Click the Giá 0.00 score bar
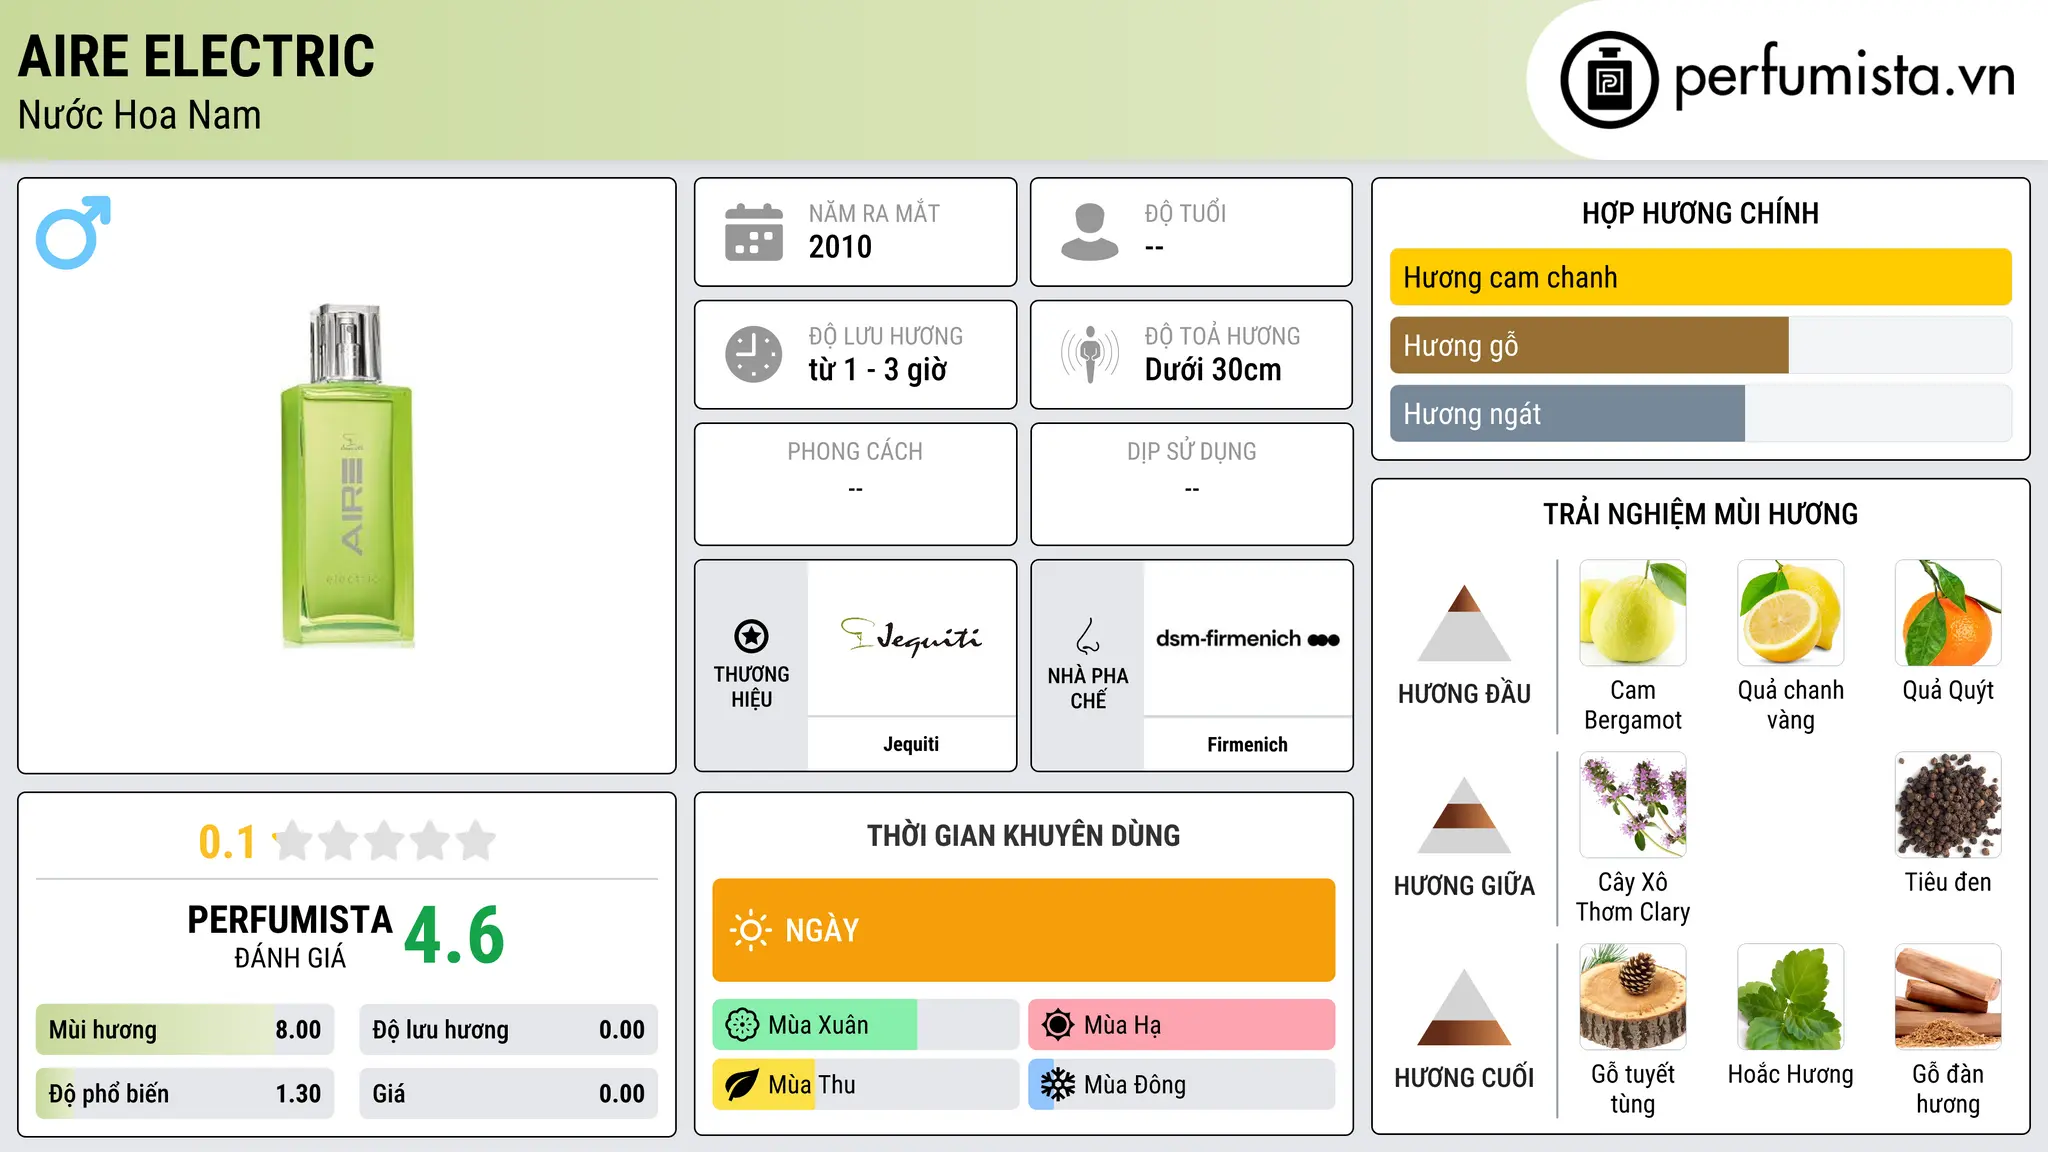Screen dimensions: 2048x1152 point(509,1094)
